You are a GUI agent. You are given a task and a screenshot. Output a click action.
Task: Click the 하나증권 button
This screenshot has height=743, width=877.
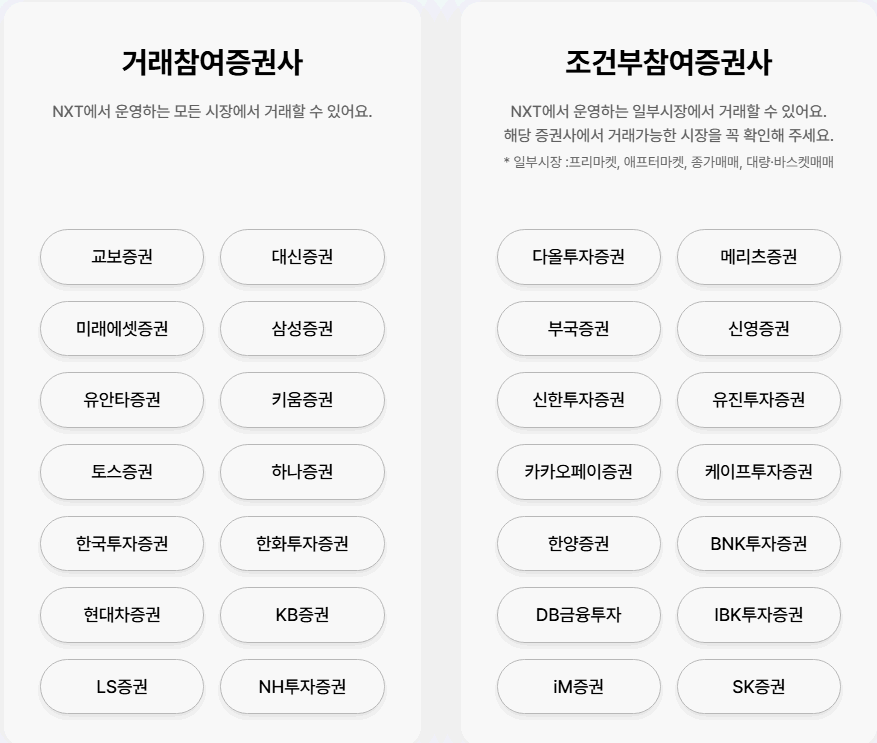[303, 472]
